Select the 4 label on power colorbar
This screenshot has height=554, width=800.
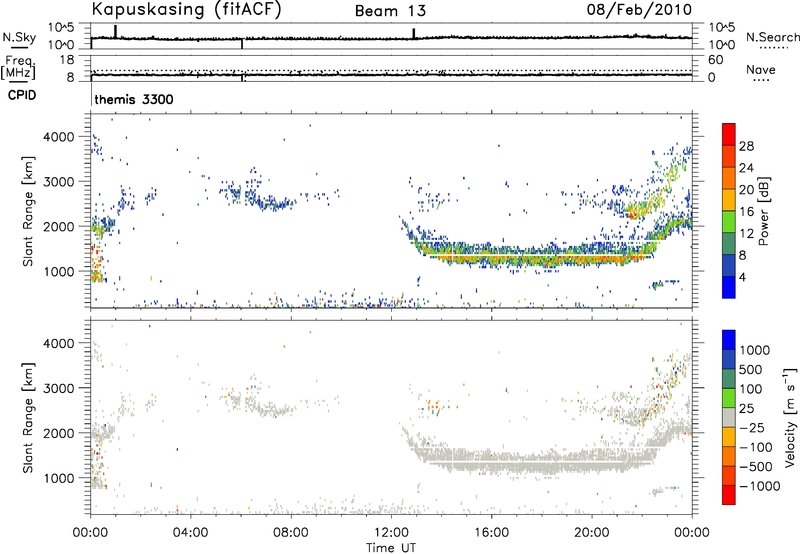point(742,277)
